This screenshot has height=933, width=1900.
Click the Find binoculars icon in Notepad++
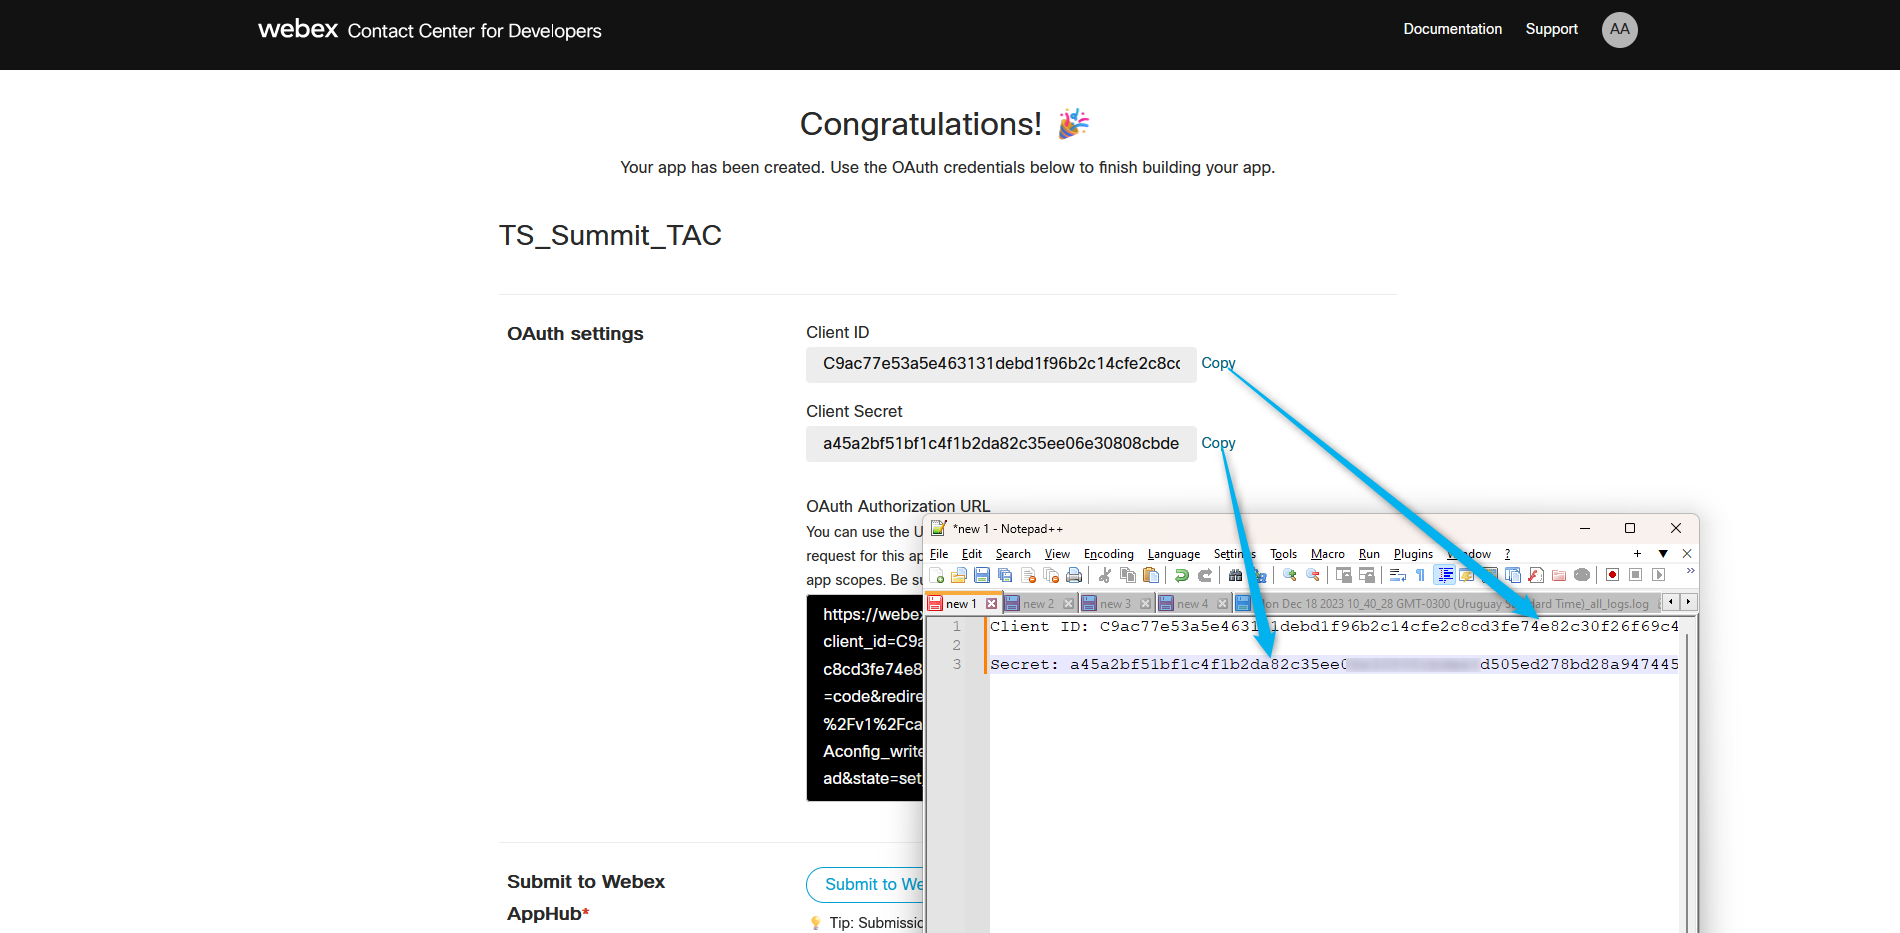(1236, 575)
